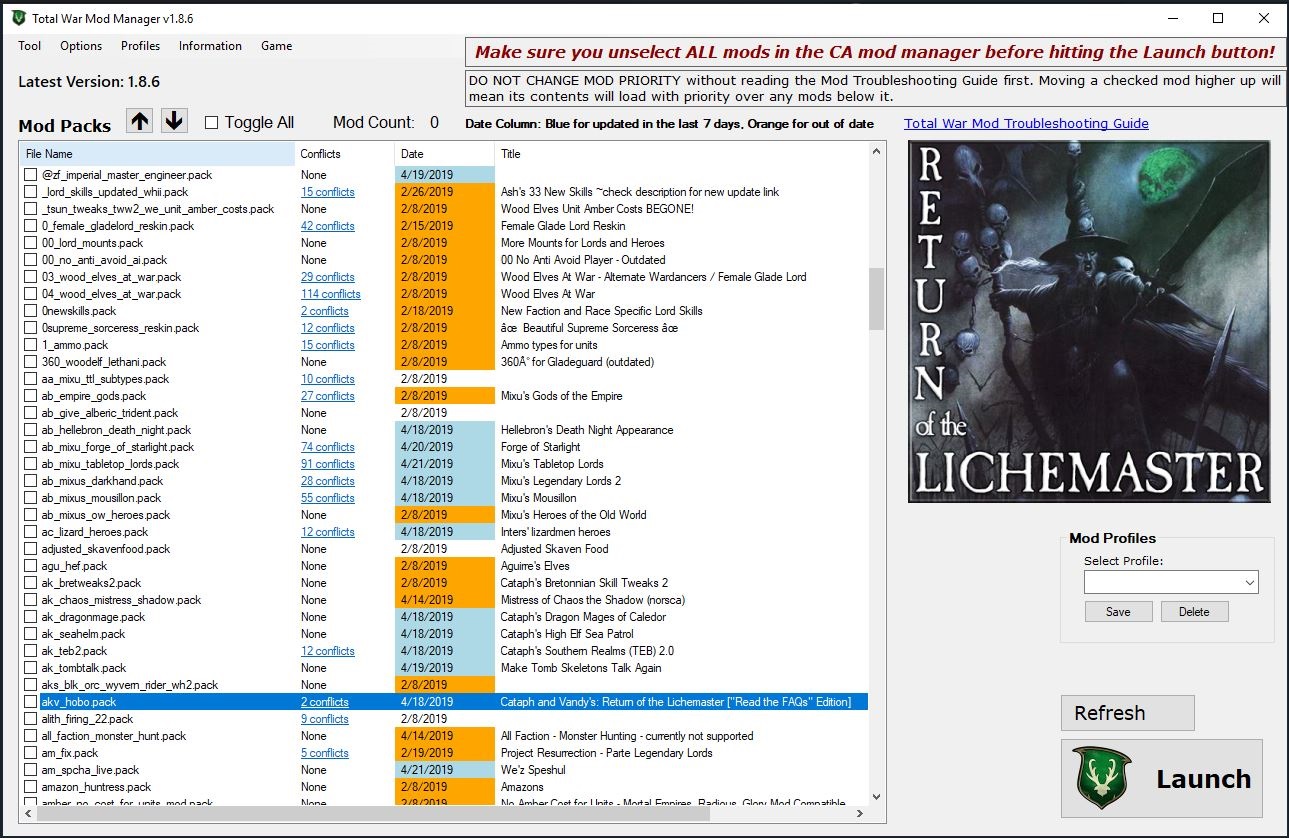
Task: Tick the amazon_huntress.pack checkbox
Action: 31,787
